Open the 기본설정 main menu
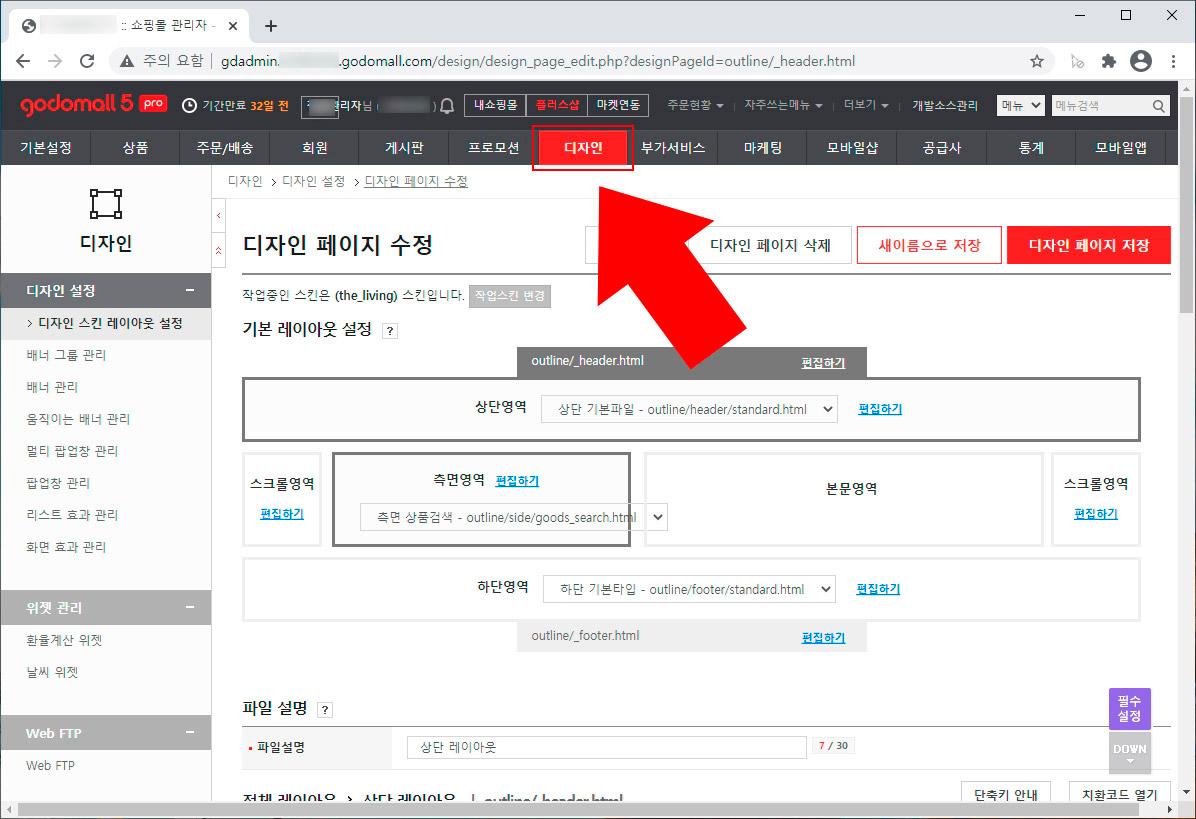 point(46,148)
